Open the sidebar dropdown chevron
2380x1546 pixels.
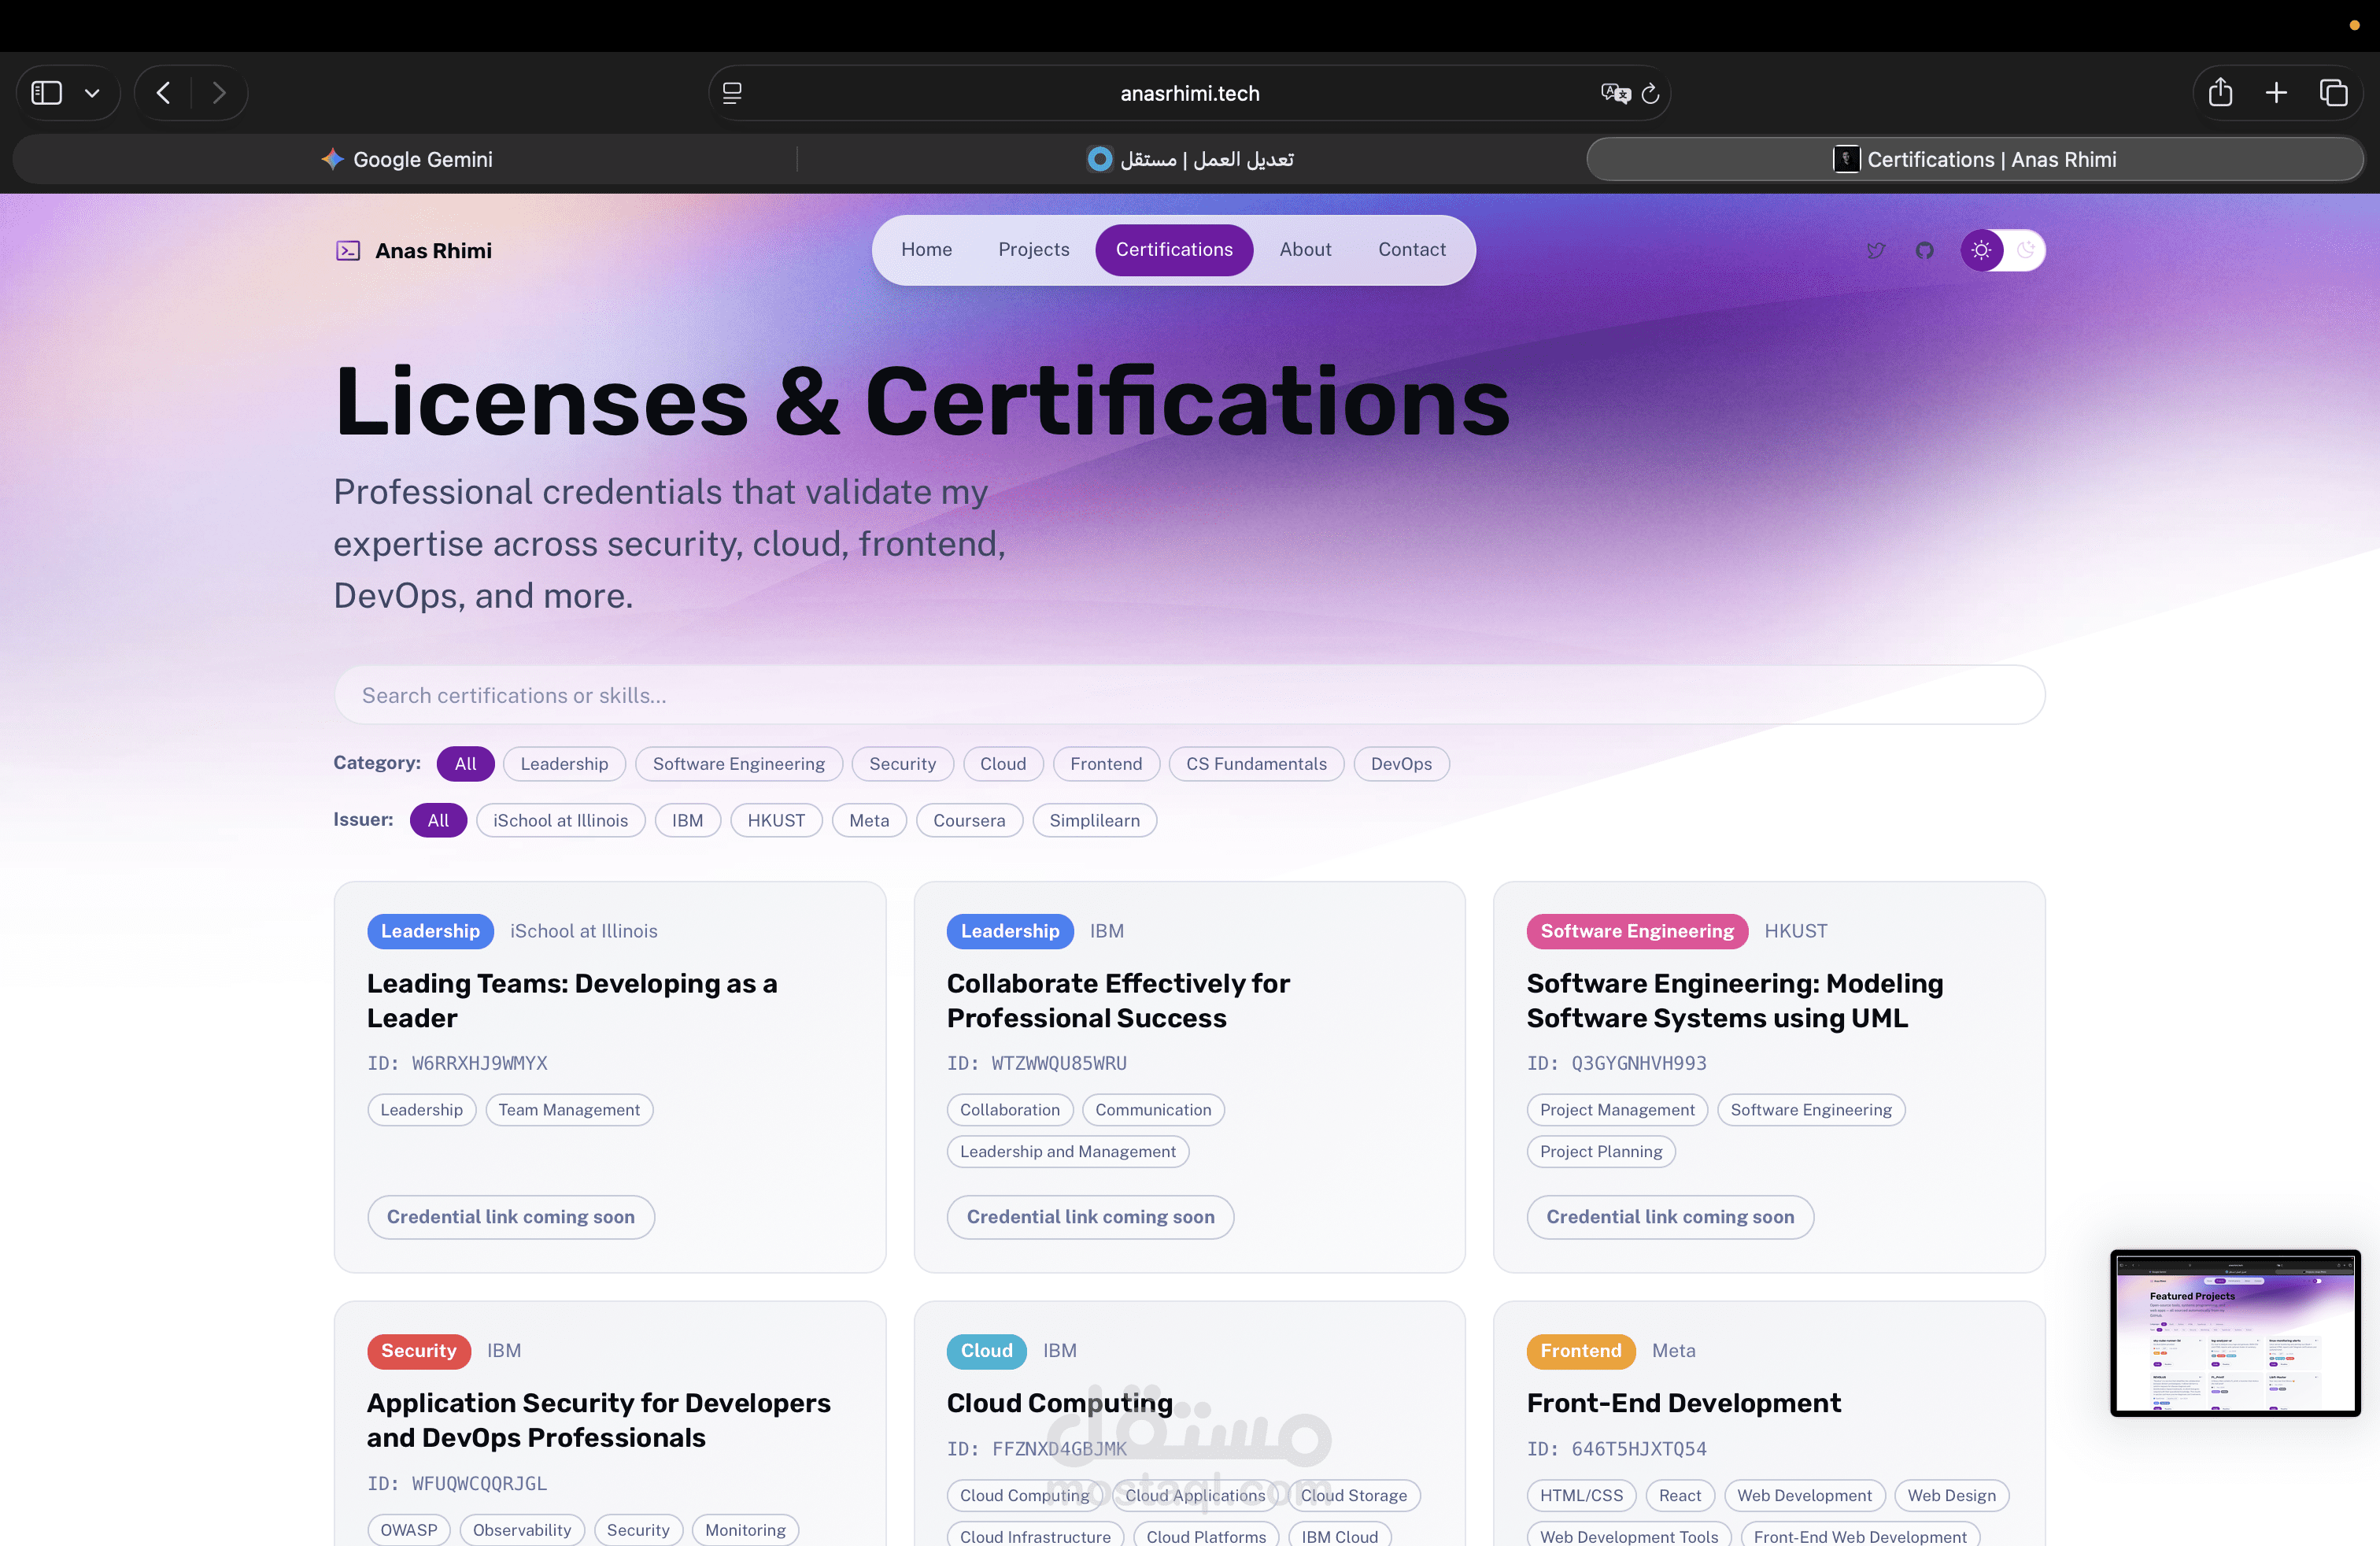pos(92,93)
